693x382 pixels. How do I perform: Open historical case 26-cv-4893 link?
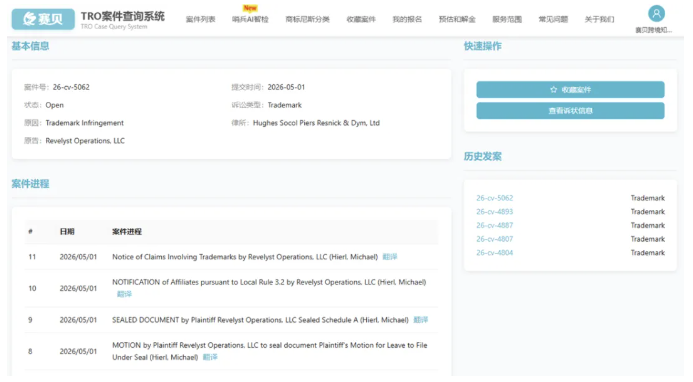(495, 212)
